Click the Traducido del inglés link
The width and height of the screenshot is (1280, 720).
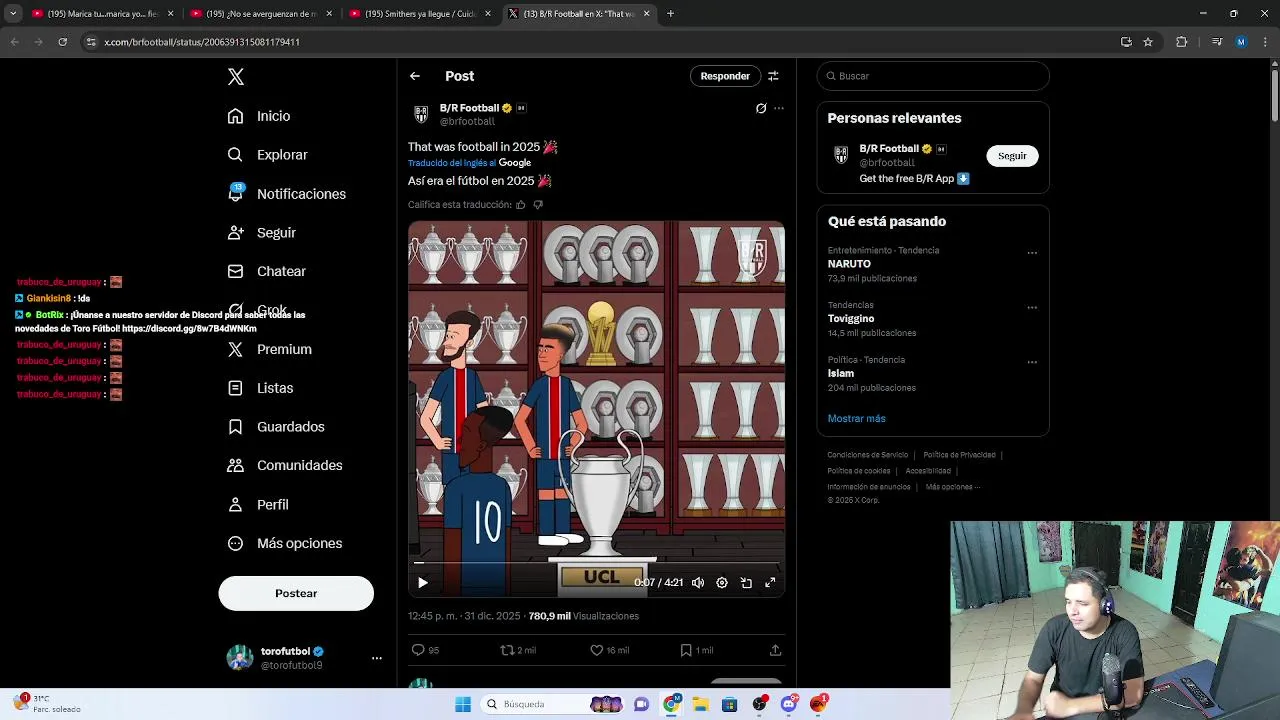(x=452, y=163)
